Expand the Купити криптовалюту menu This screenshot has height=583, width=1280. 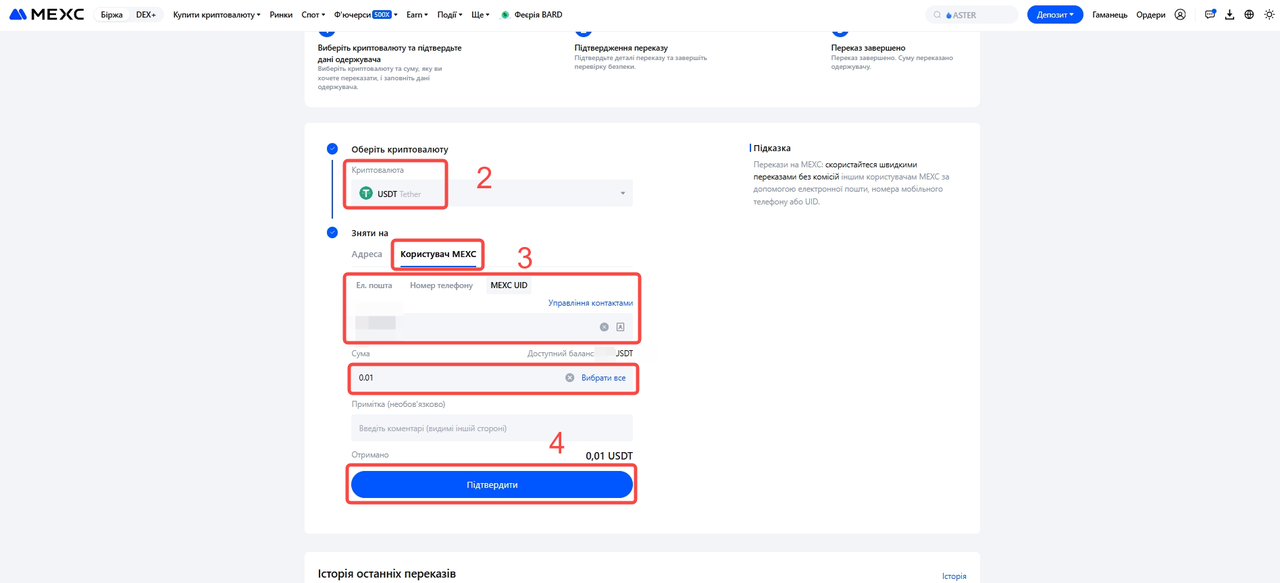pos(216,15)
